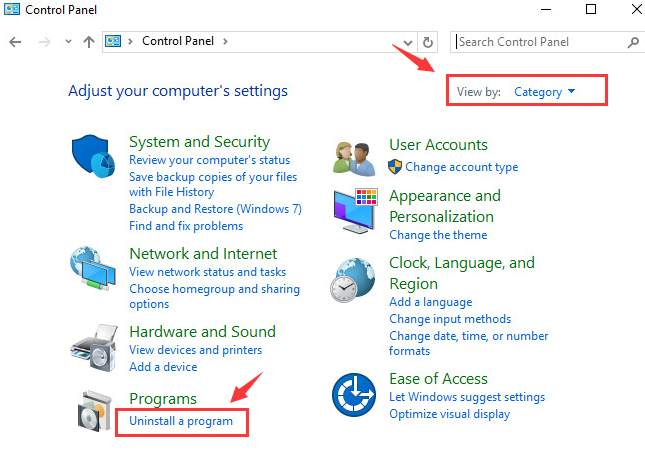This screenshot has height=468, width=645.
Task: Open the System and Security shield icon
Action: pos(93,156)
